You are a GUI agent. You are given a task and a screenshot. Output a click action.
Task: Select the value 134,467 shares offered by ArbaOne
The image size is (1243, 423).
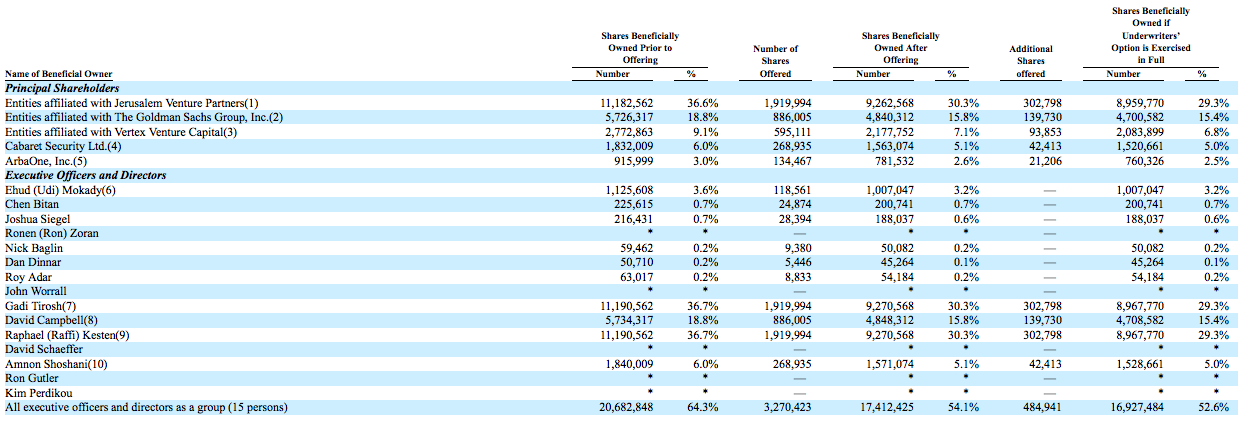tap(792, 161)
